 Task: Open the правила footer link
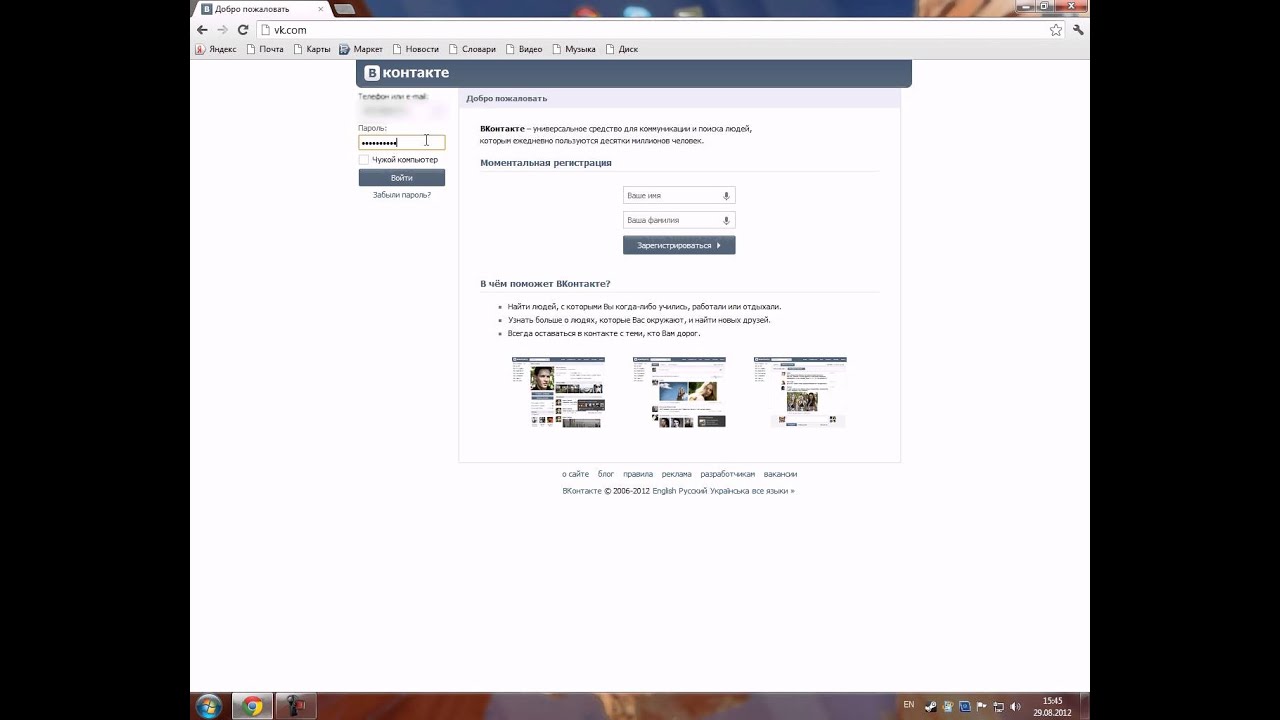(638, 474)
